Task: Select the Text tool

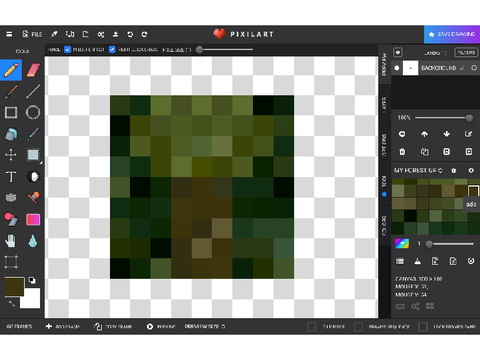Action: click(x=11, y=177)
